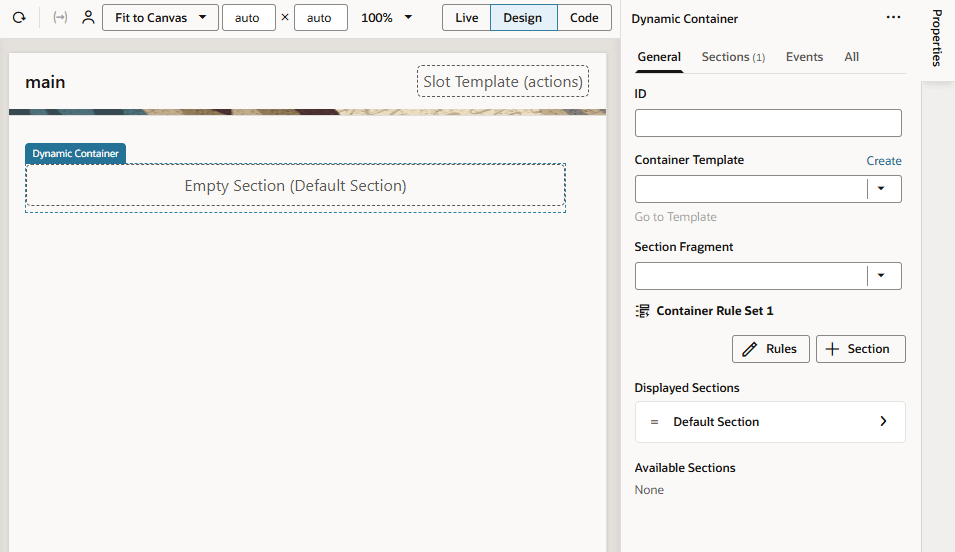The width and height of the screenshot is (955, 552).
Task: Open the 100% zoom dropdown
Action: tap(386, 18)
